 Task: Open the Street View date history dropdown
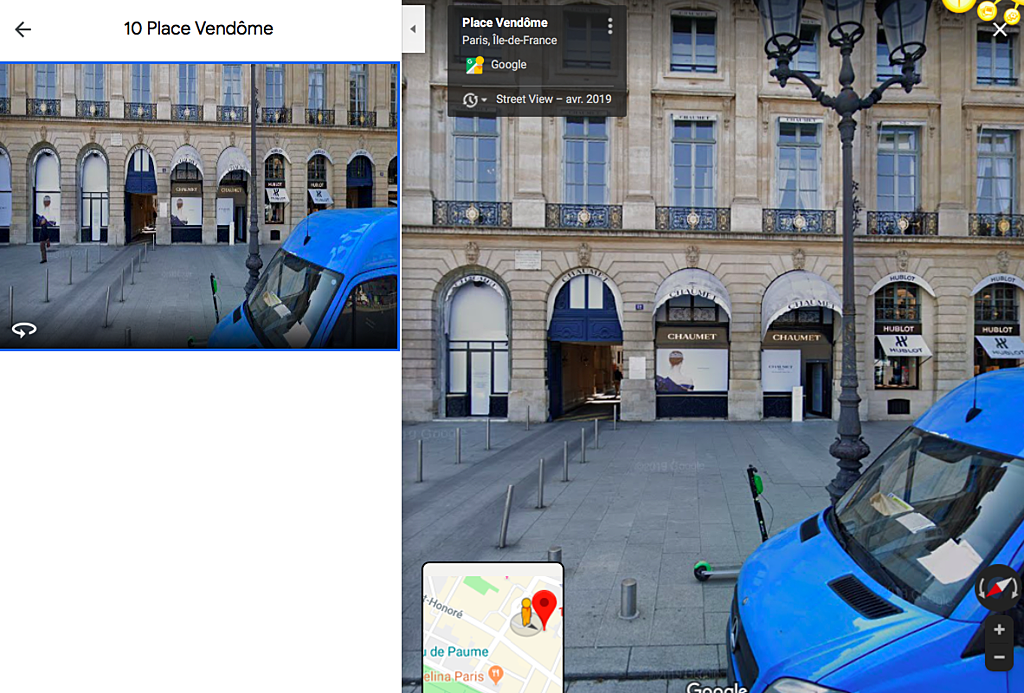click(475, 100)
